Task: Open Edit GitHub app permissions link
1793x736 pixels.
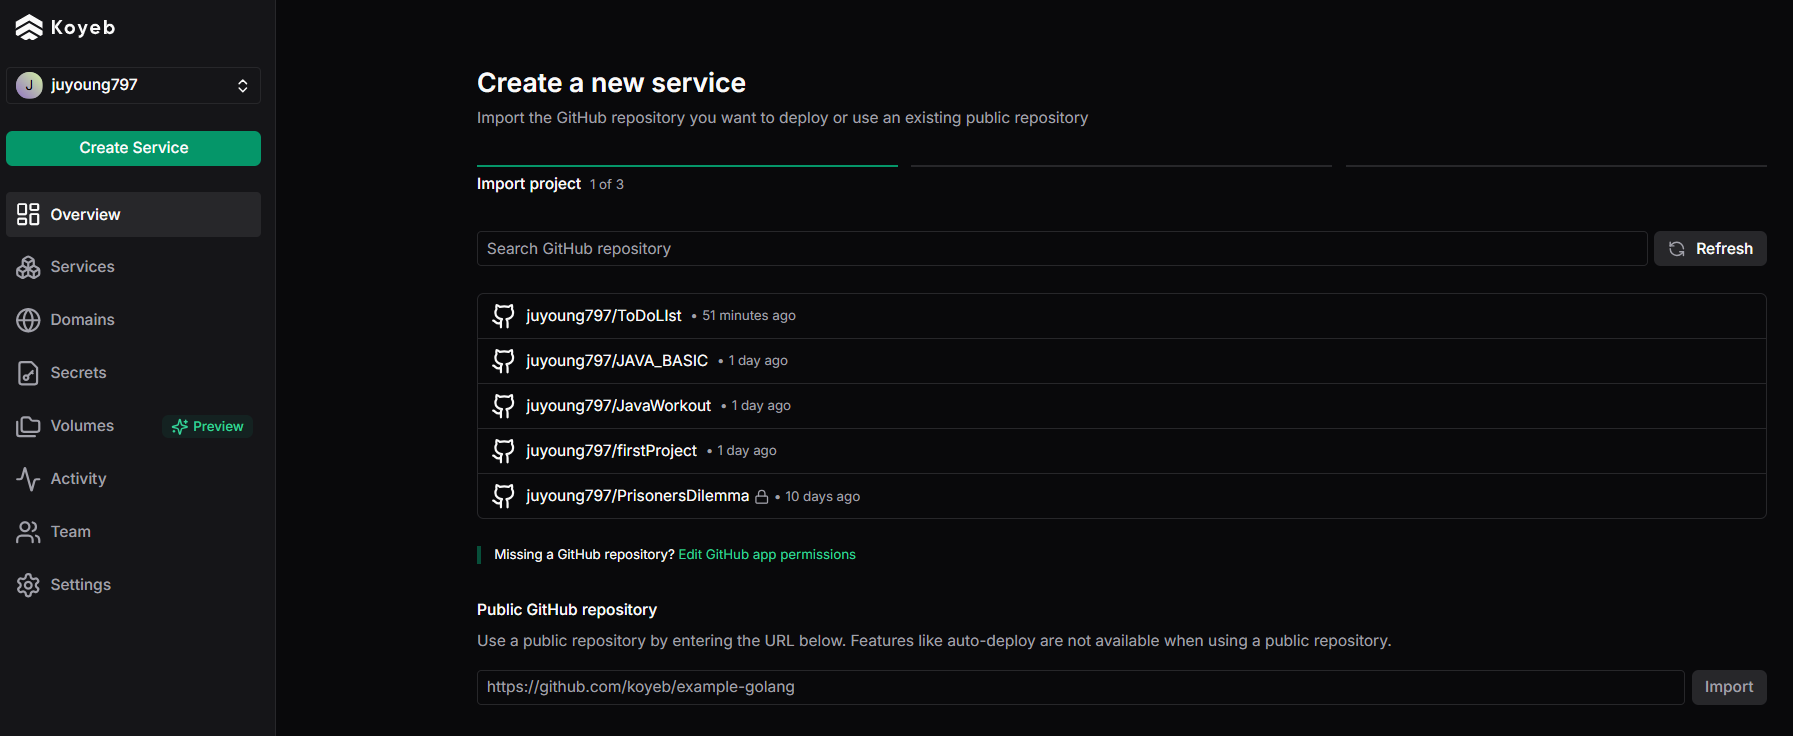Action: [x=767, y=555]
